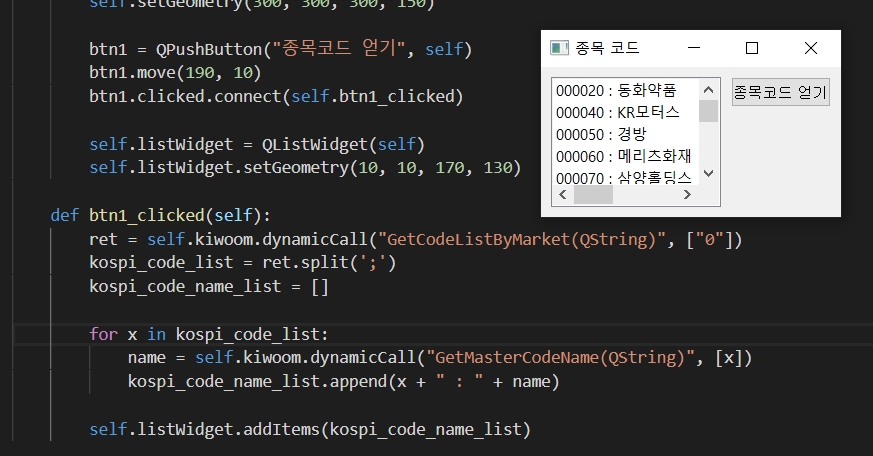
Task: Click code line 'for x in kospi_code_list:'
Action: [x=209, y=334]
